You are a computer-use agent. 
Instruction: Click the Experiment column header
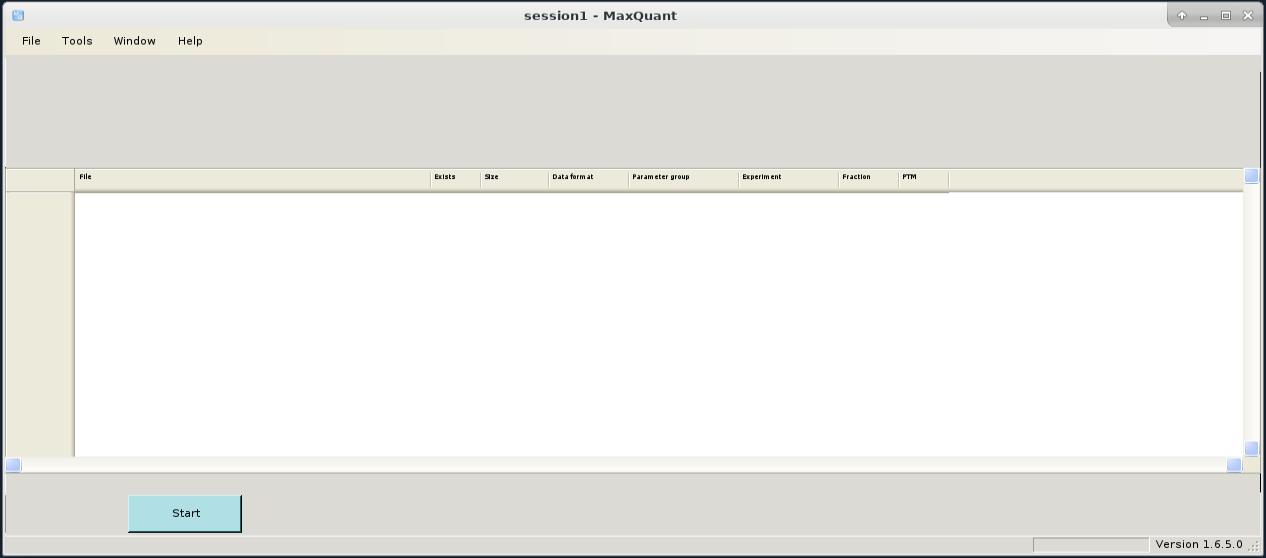788,178
